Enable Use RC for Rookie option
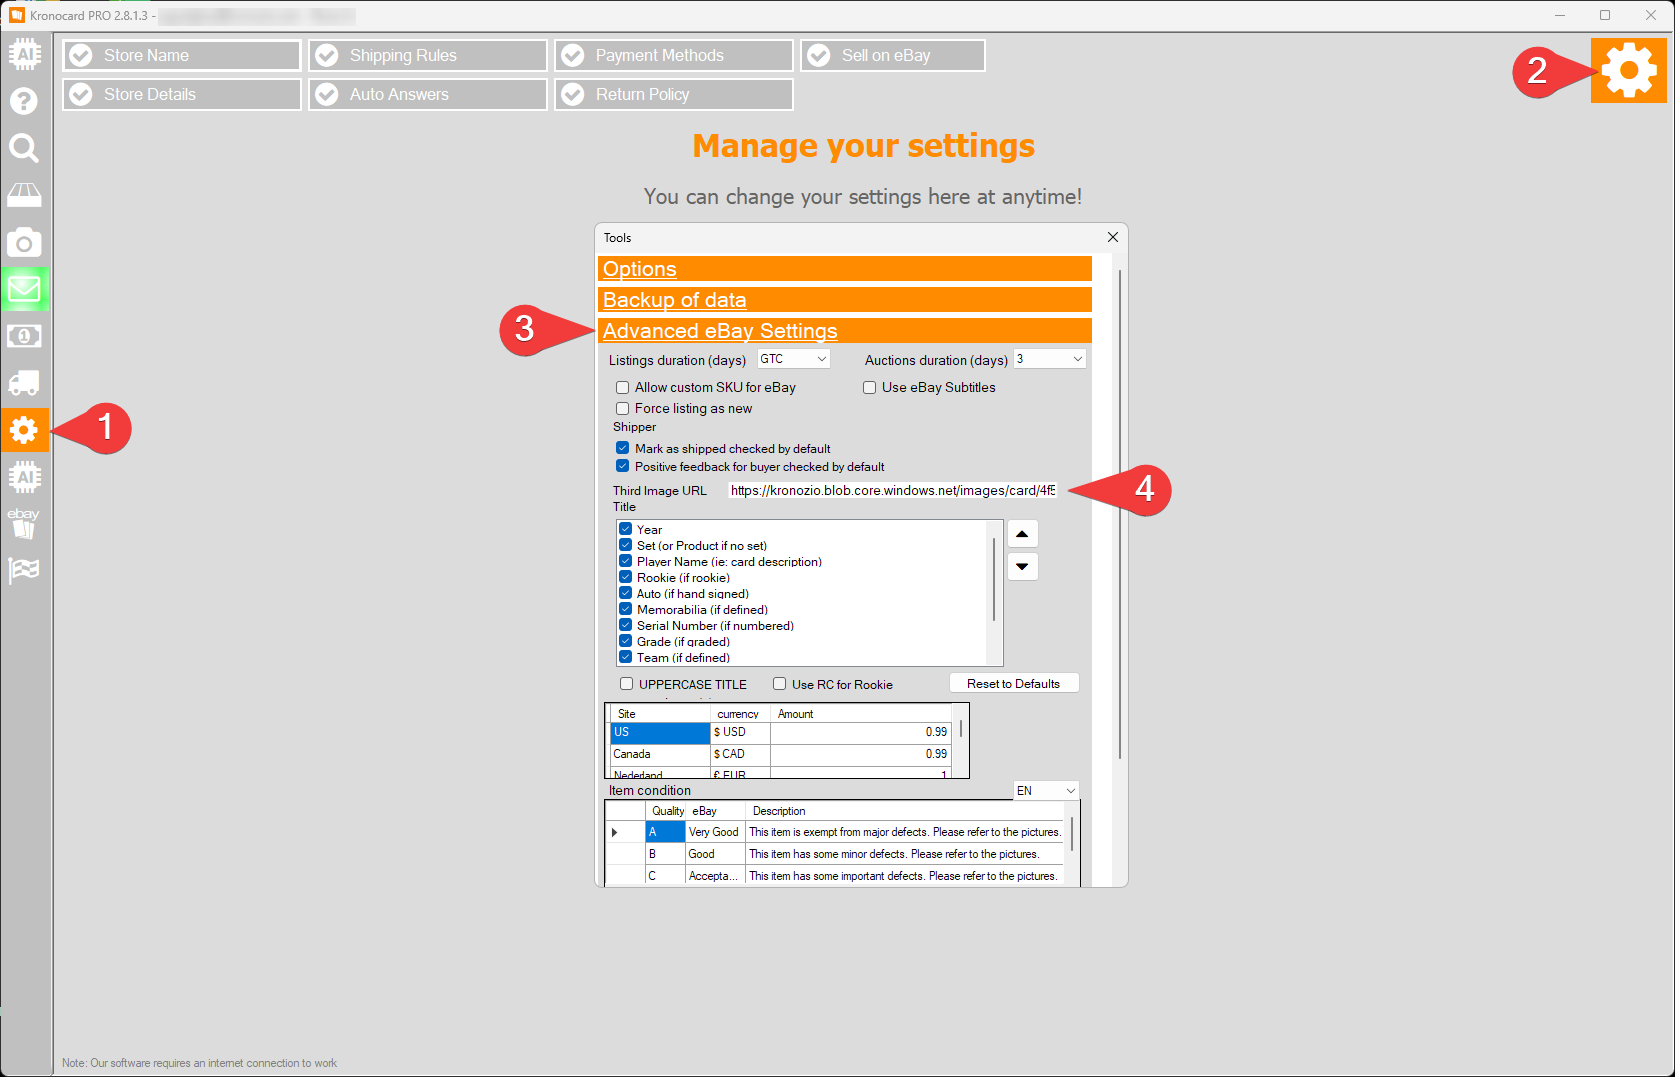The width and height of the screenshot is (1675, 1077). [779, 684]
